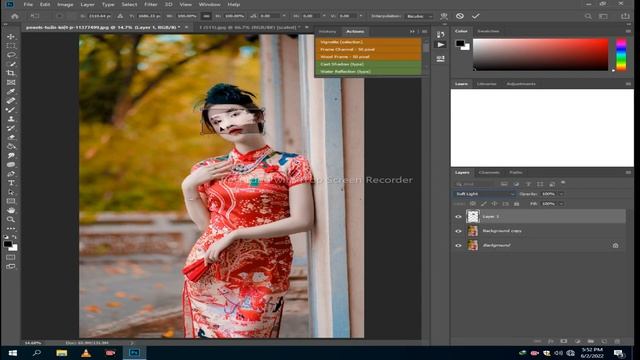Toggle lock image pixels brush icon
The image size is (640, 360).
pyautogui.click(x=484, y=203)
